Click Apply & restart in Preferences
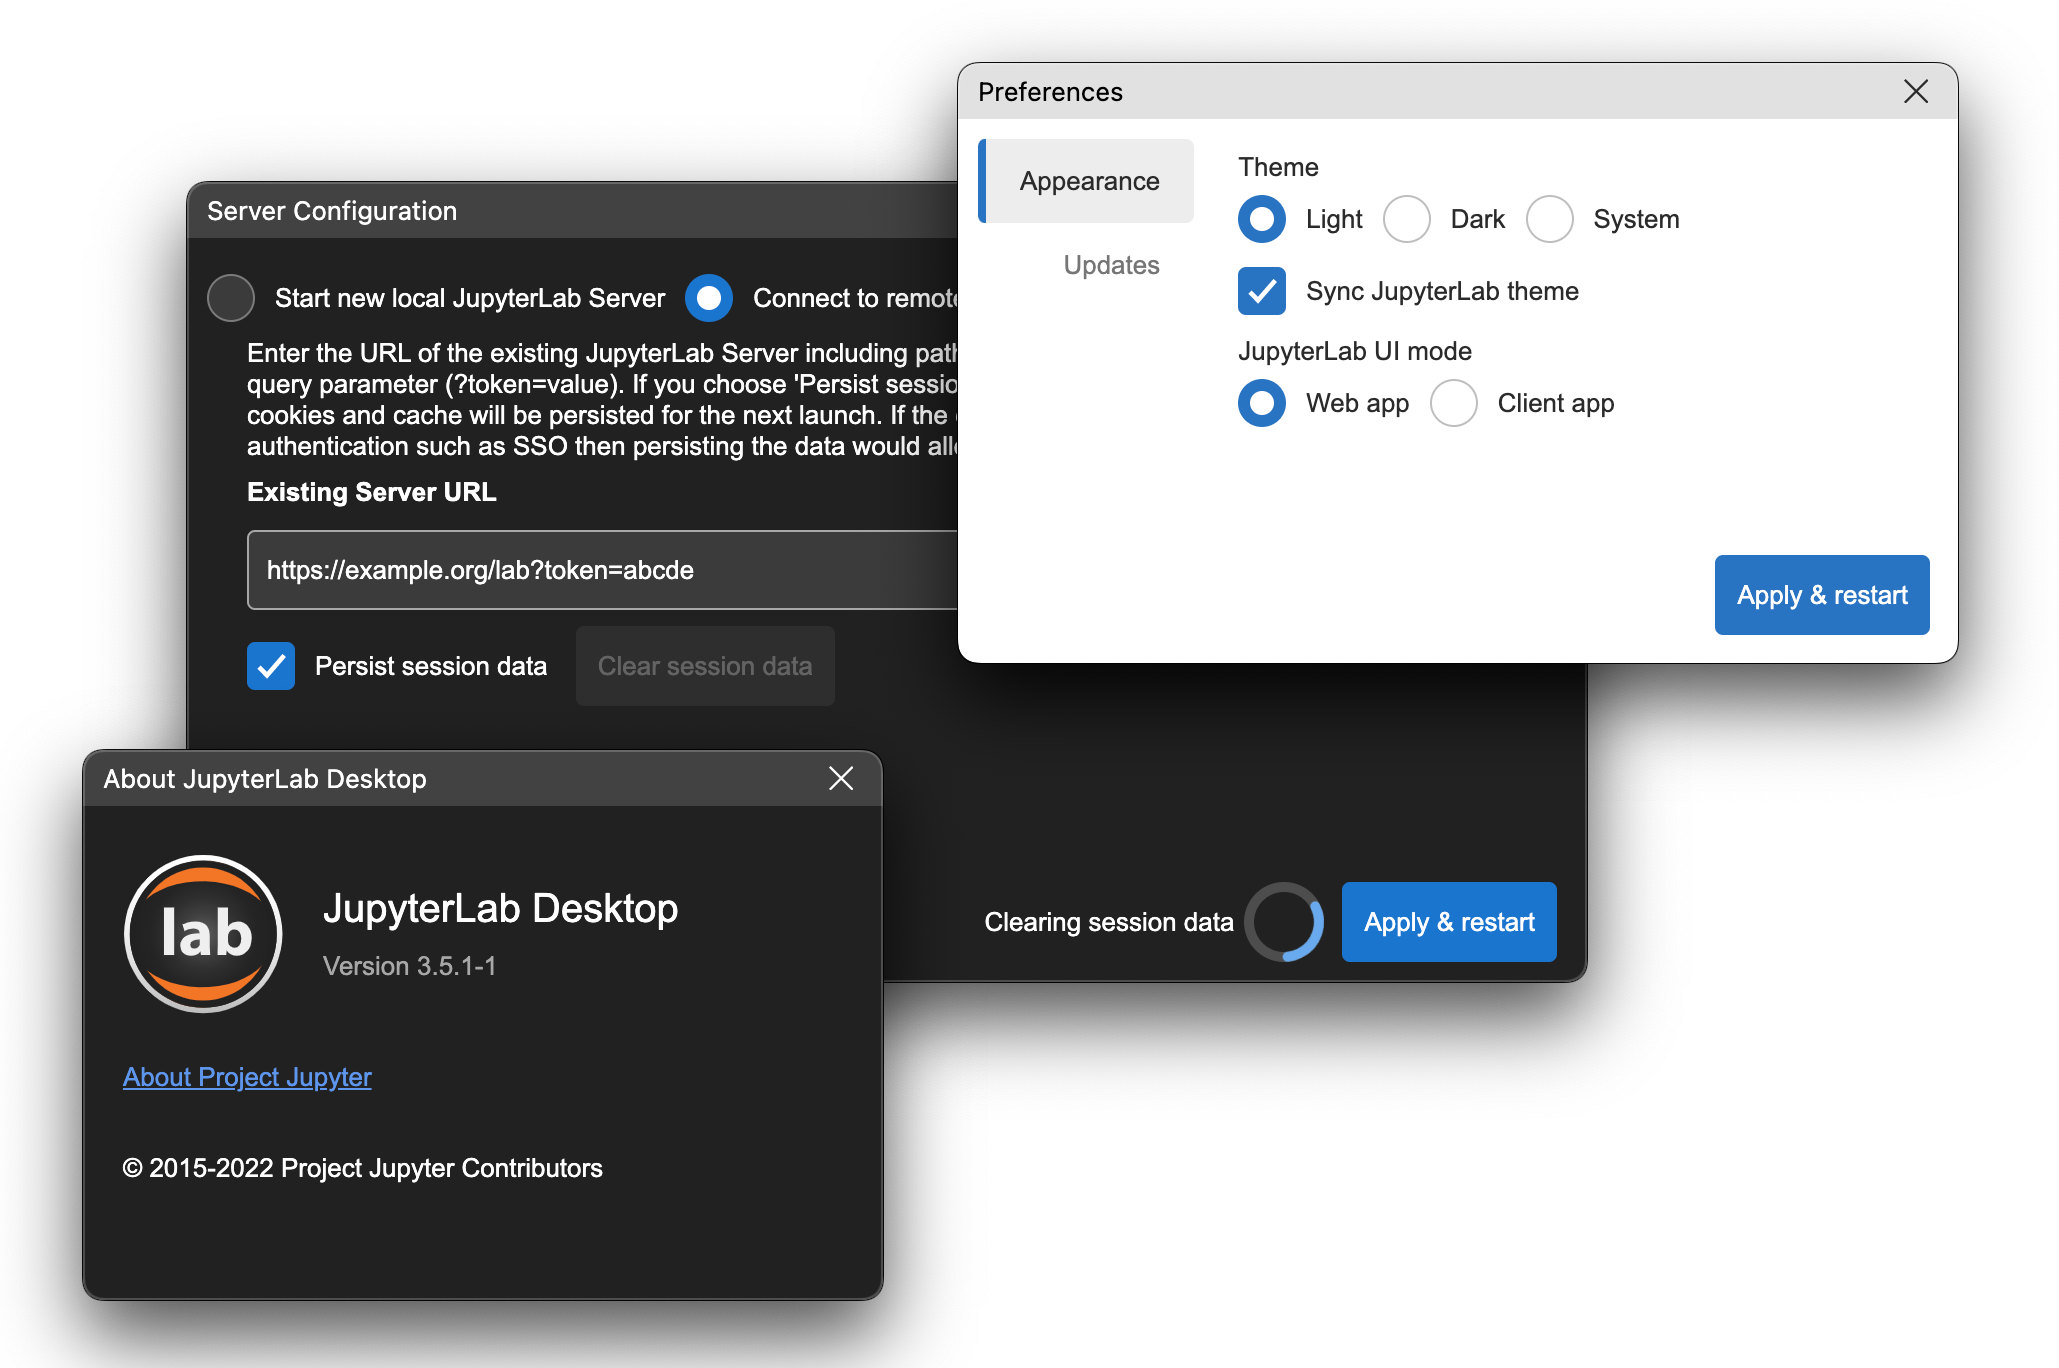Screen dimensions: 2059x1368 (x=1822, y=595)
